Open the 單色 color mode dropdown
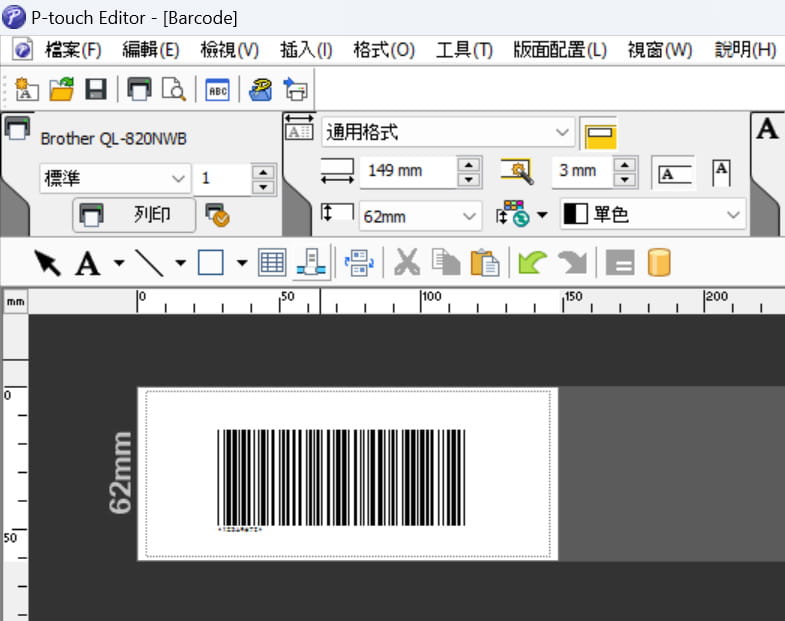Screen dimensions: 785x621 [653, 214]
